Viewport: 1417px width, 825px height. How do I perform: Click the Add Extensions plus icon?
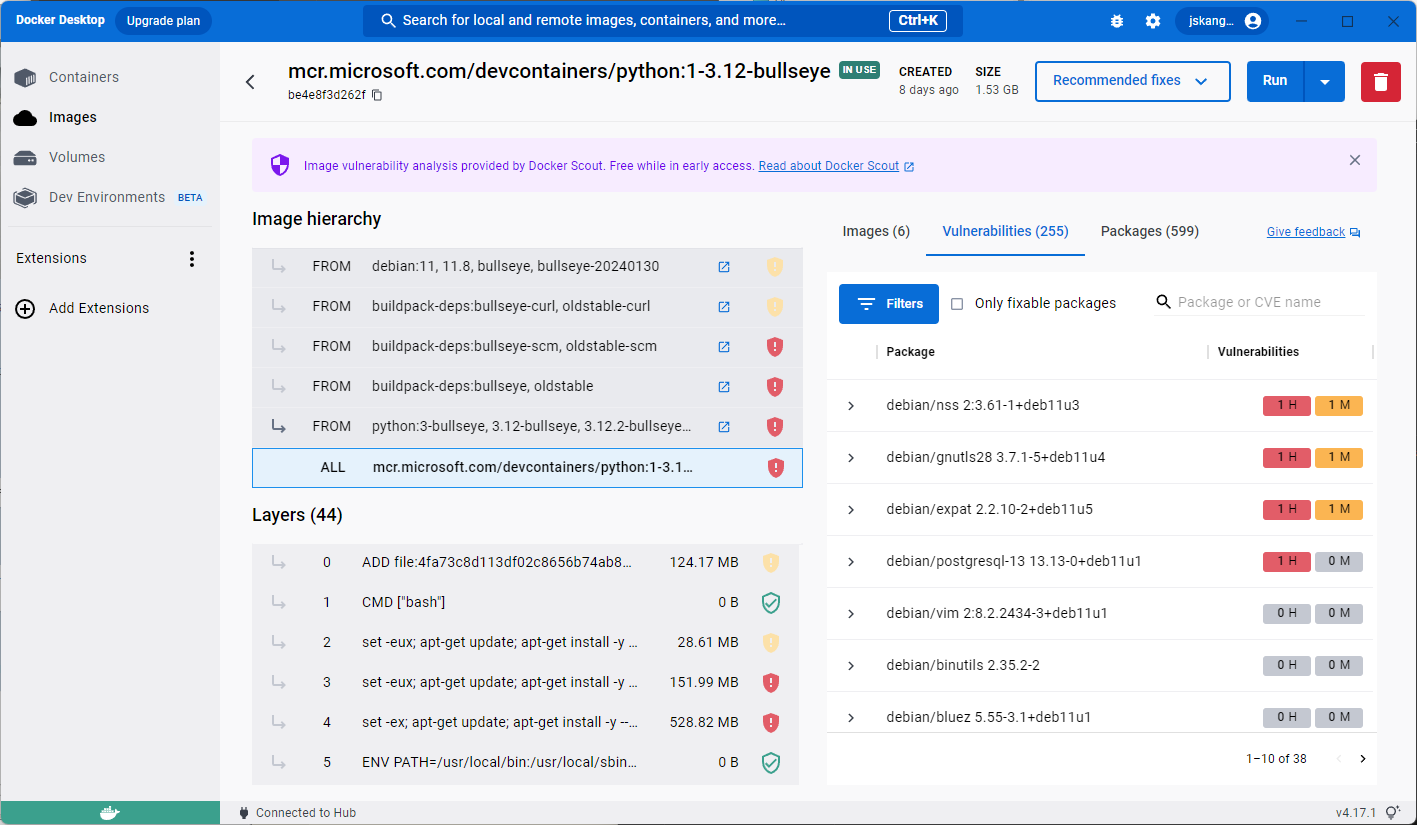[x=26, y=308]
